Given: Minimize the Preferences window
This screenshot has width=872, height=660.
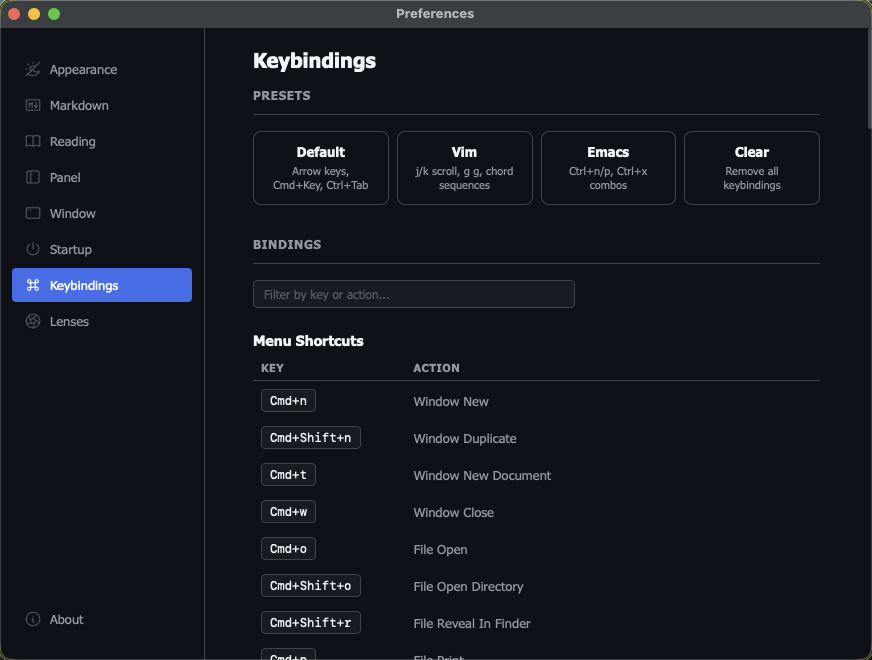Looking at the screenshot, I should [34, 14].
